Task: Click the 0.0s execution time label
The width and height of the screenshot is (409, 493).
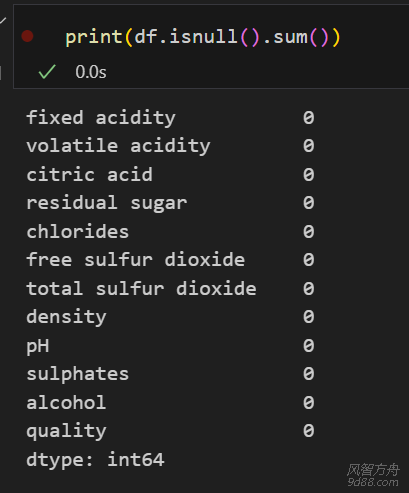Action: pyautogui.click(x=91, y=72)
